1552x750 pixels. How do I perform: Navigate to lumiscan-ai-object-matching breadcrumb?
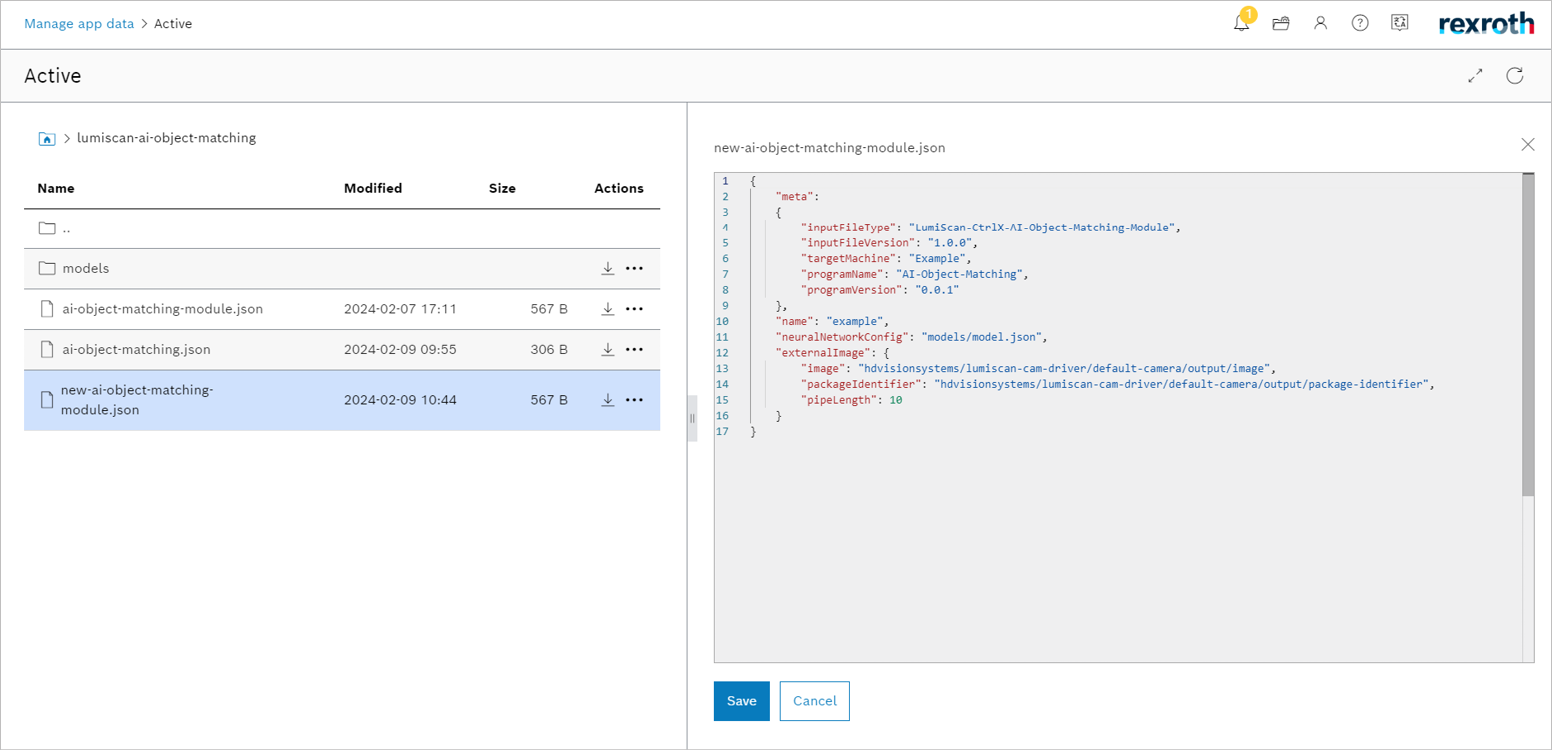pos(167,138)
